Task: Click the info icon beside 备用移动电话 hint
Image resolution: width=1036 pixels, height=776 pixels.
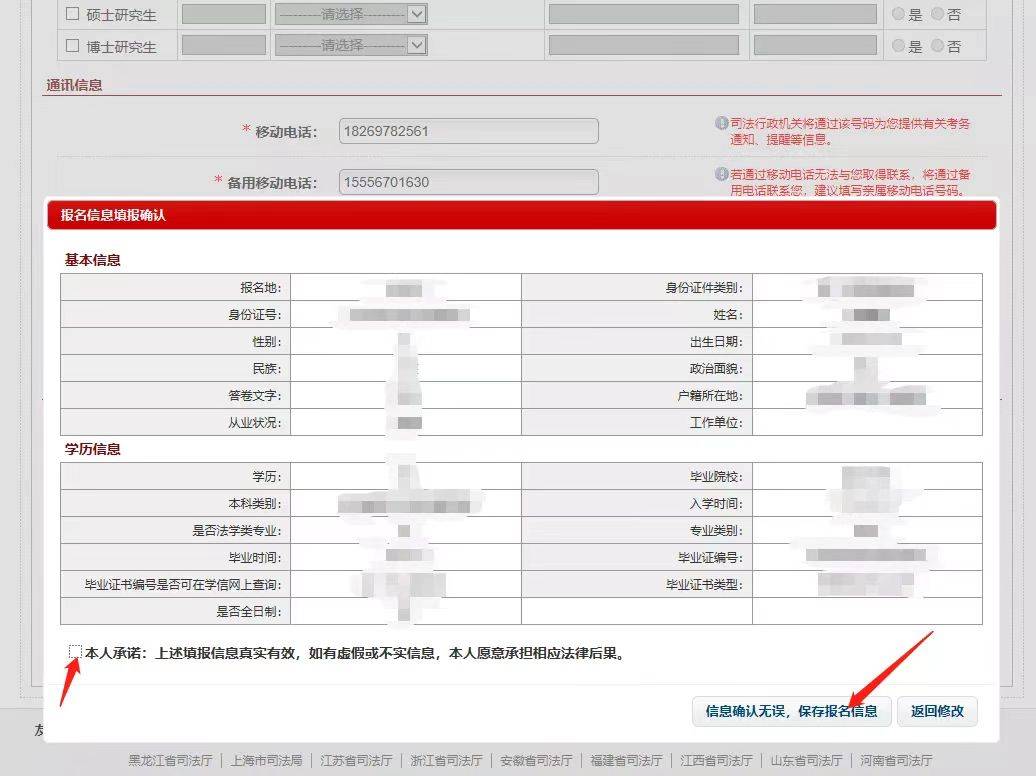Action: tap(721, 174)
